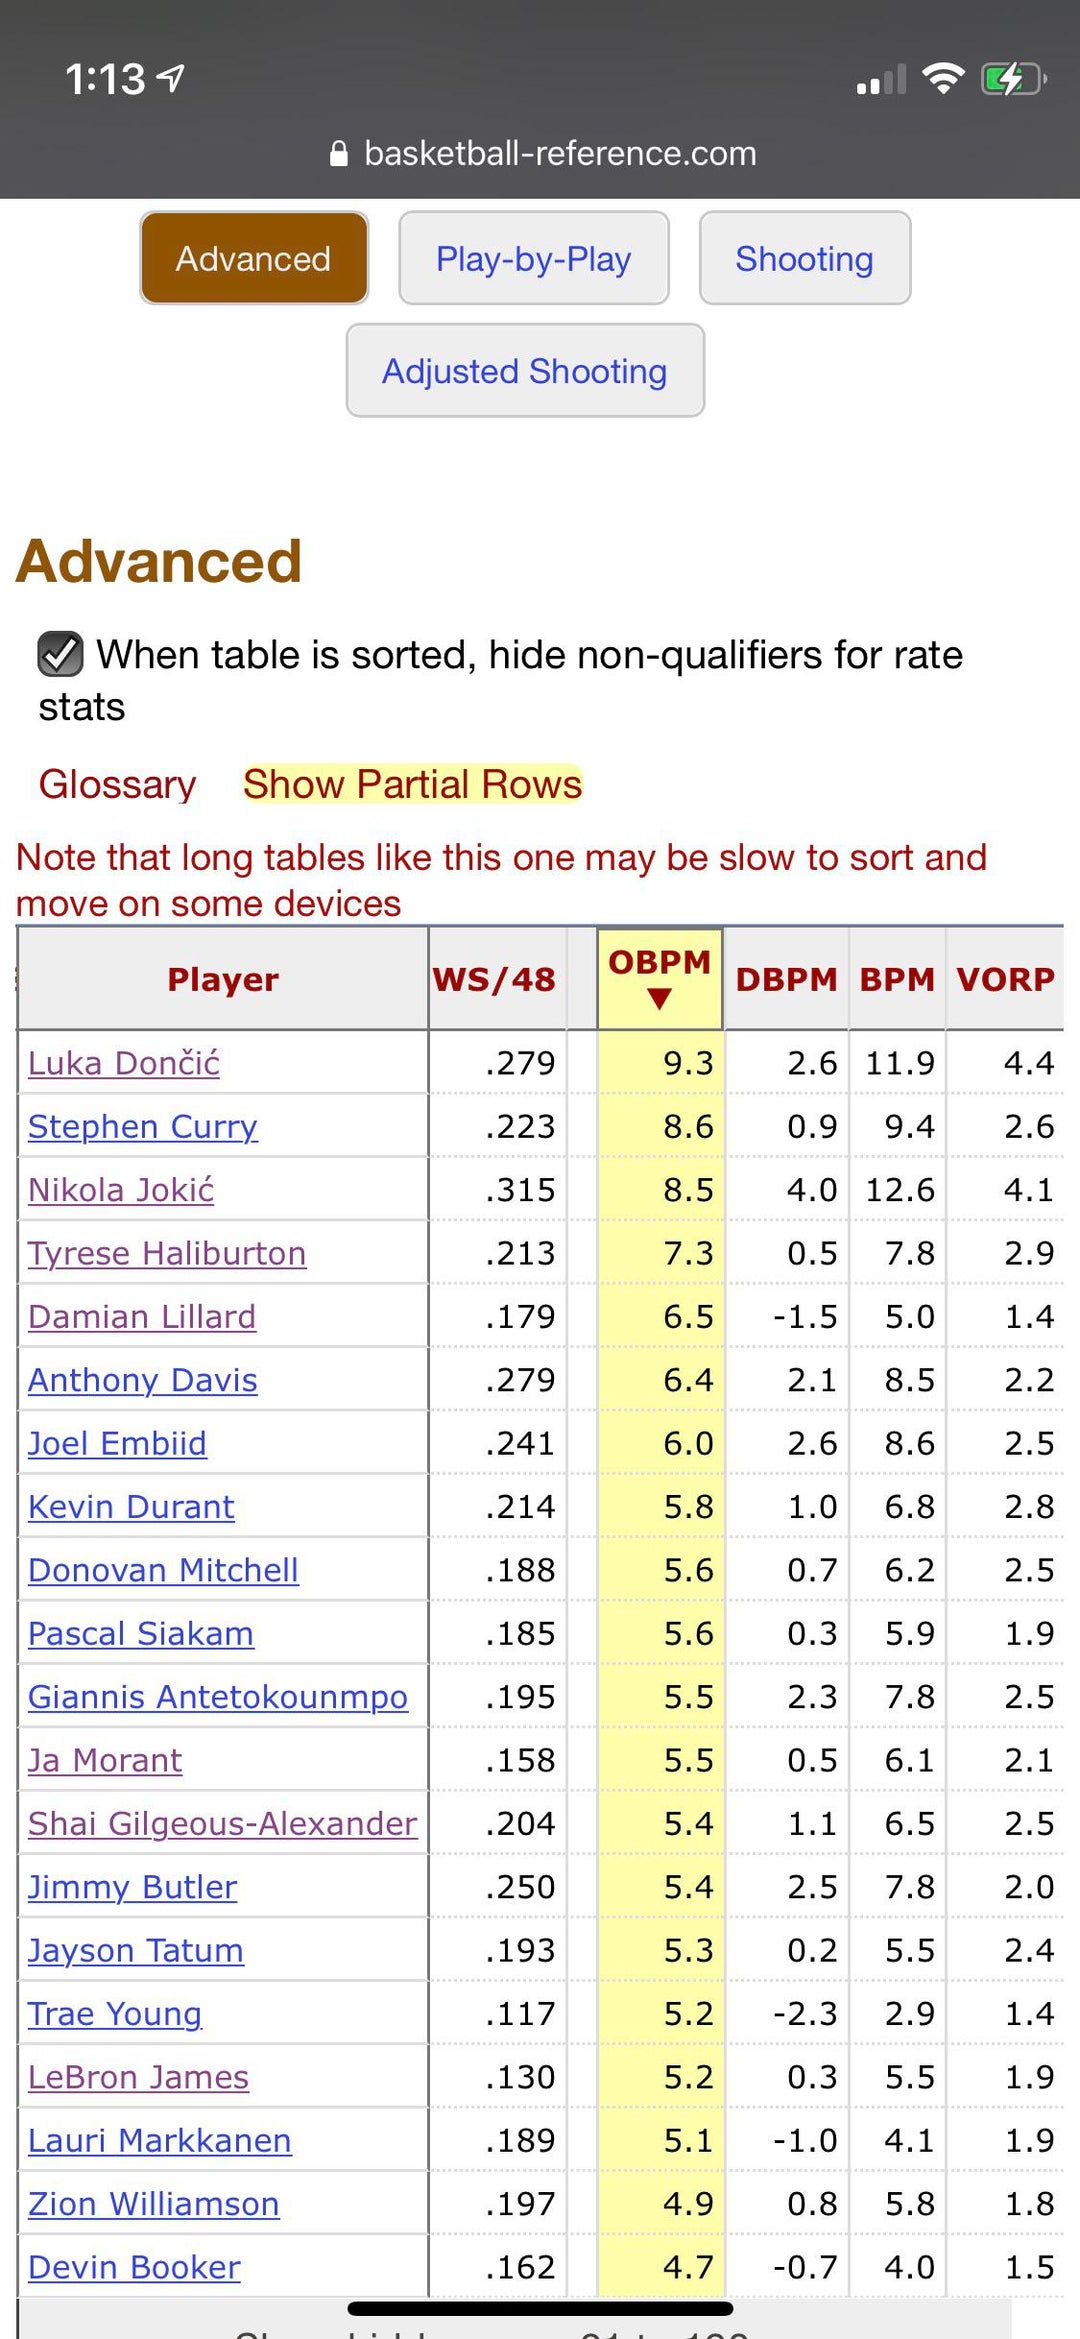Open the Adjusted Shooting tab

(x=525, y=371)
